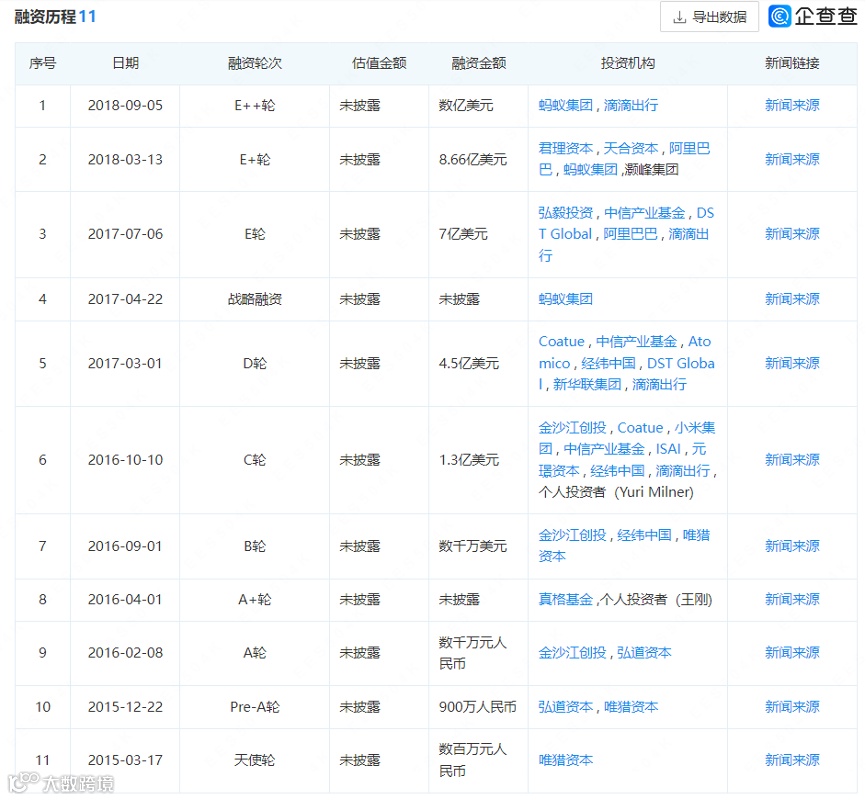Click 中信产业基金 in the E轮 row
866x800 pixels.
645,213
